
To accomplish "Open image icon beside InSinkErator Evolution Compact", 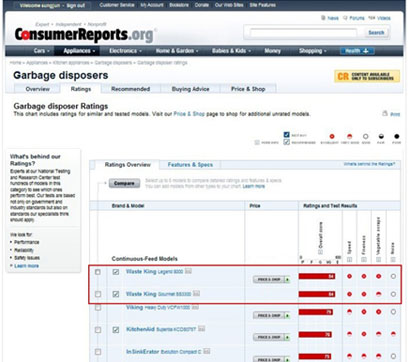I will [207, 351].
